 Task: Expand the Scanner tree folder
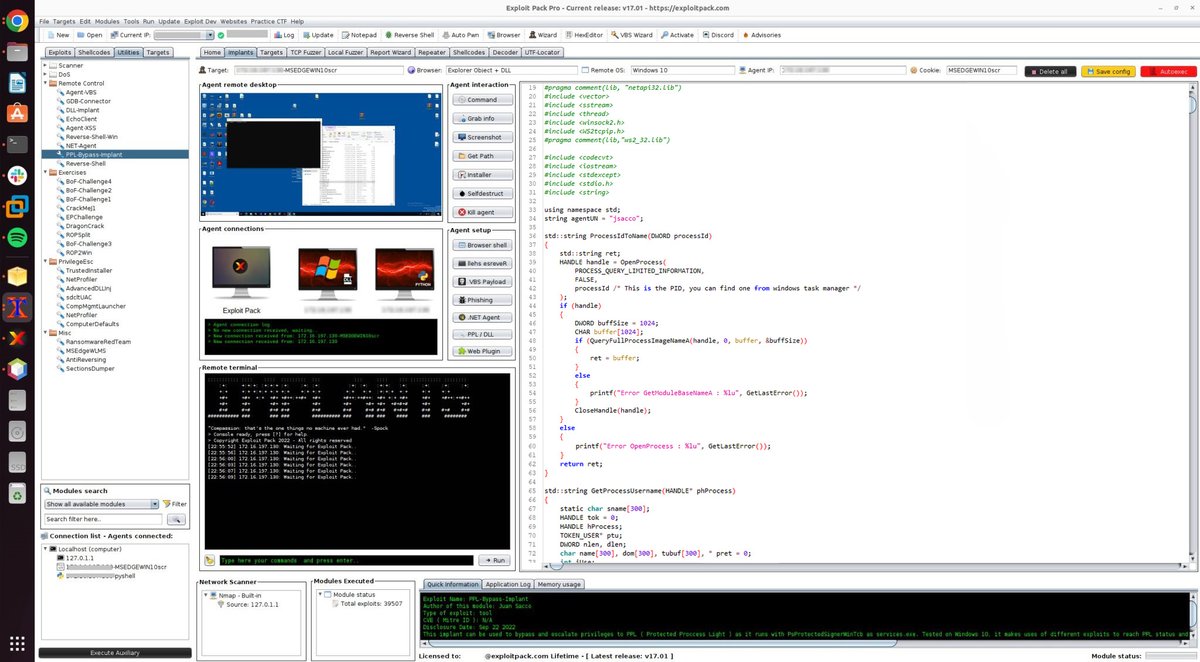point(45,65)
